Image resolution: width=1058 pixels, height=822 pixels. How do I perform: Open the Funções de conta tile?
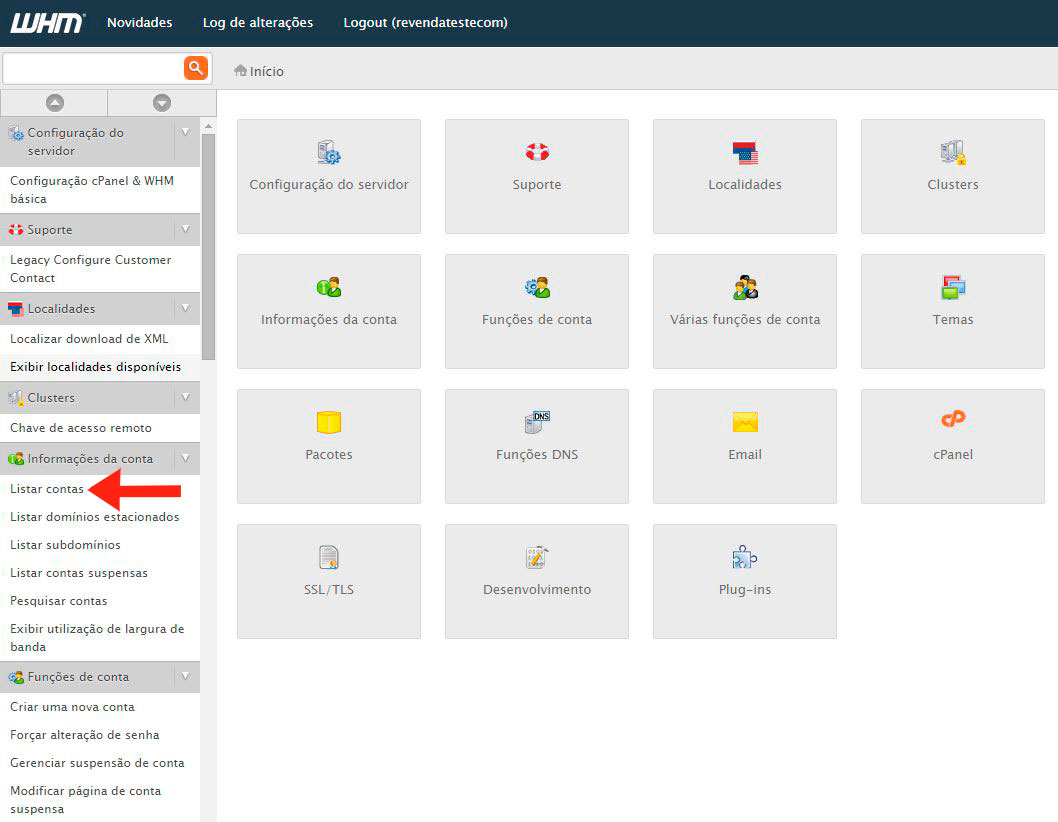536,311
